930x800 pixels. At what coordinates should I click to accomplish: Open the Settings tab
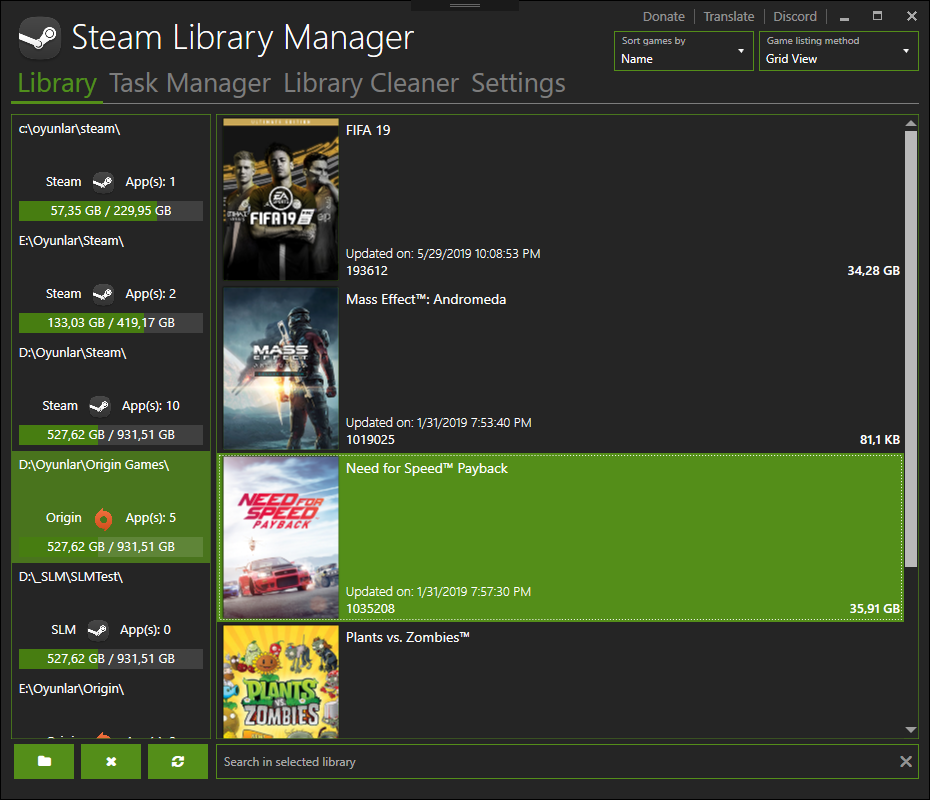pos(518,83)
